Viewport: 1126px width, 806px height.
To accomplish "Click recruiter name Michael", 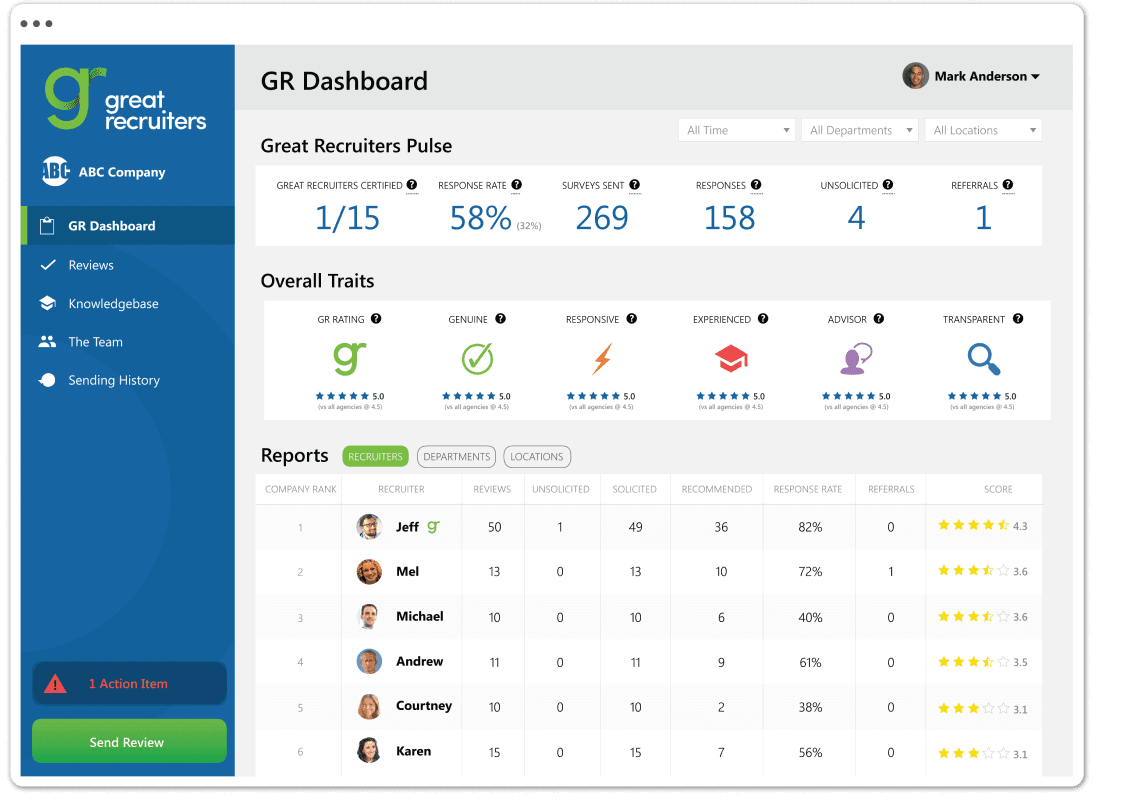I will click(419, 616).
